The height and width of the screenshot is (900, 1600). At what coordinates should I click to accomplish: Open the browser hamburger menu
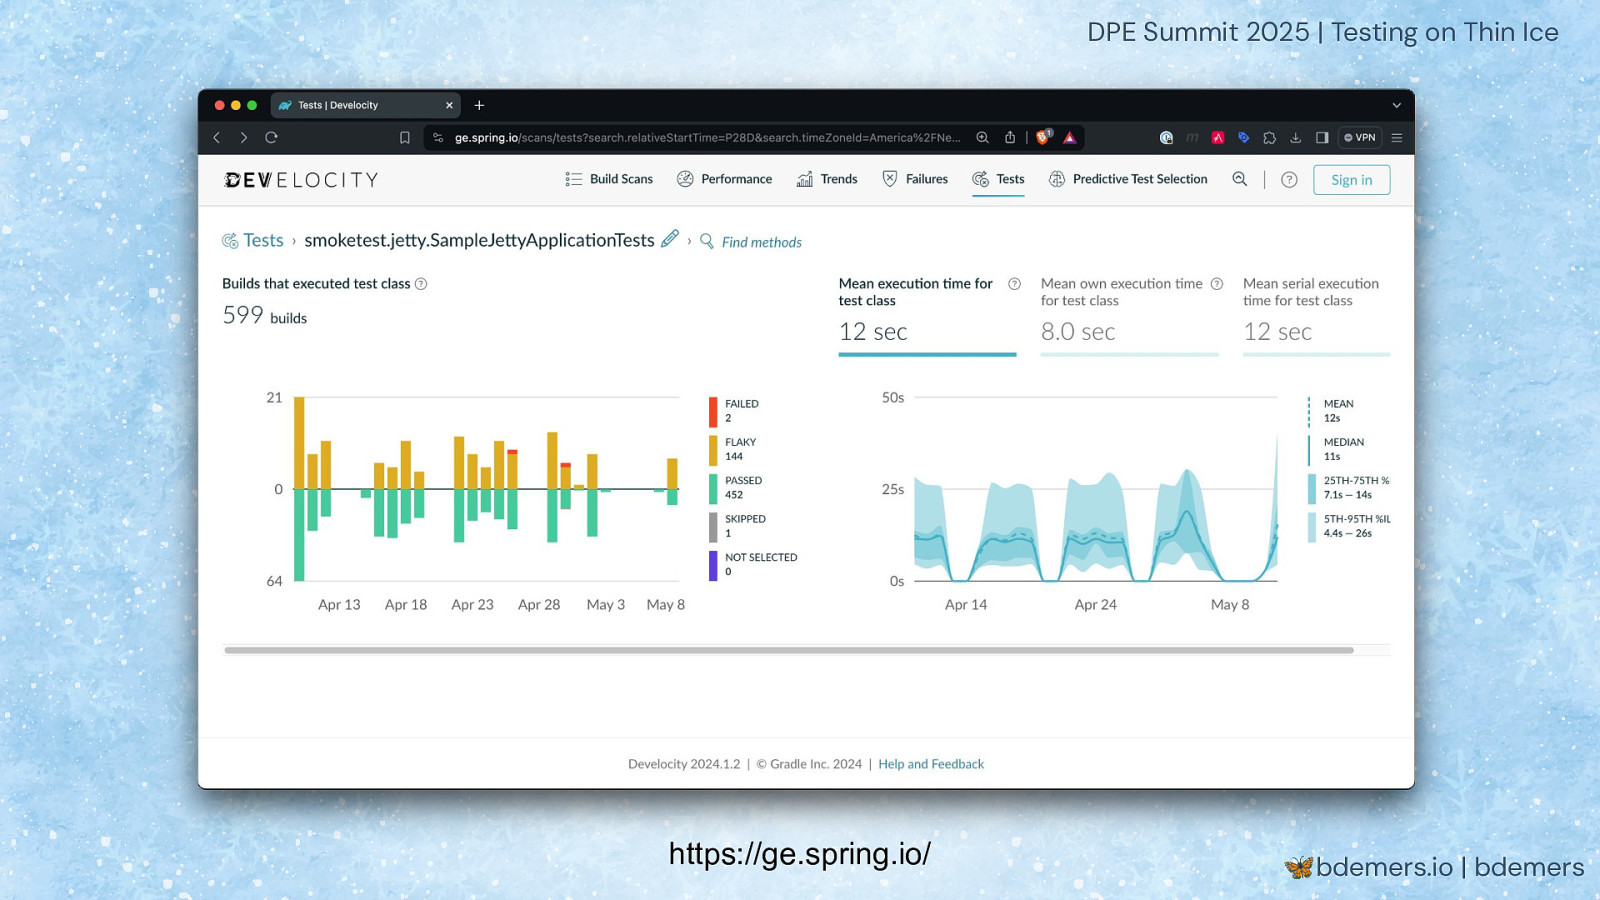[x=1397, y=138]
